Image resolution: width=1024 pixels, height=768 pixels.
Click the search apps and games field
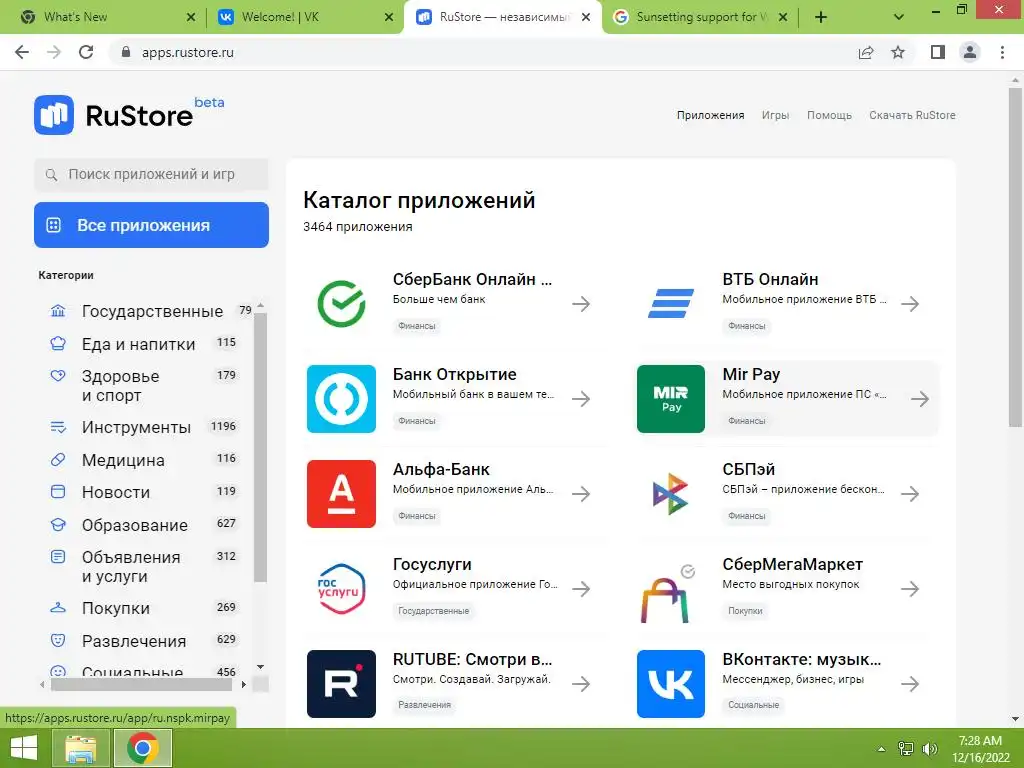tap(152, 174)
